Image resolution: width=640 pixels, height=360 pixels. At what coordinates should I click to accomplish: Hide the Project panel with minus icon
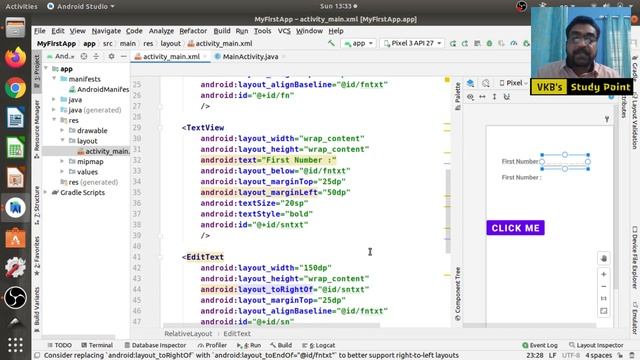(x=124, y=56)
